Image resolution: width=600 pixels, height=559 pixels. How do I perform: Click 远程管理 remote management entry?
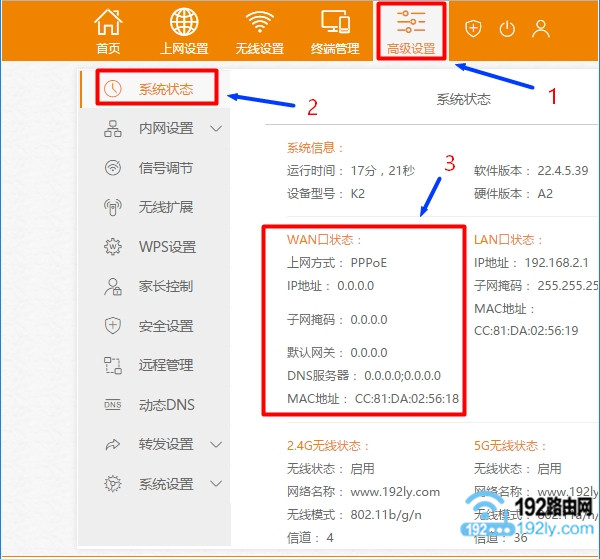tap(165, 366)
